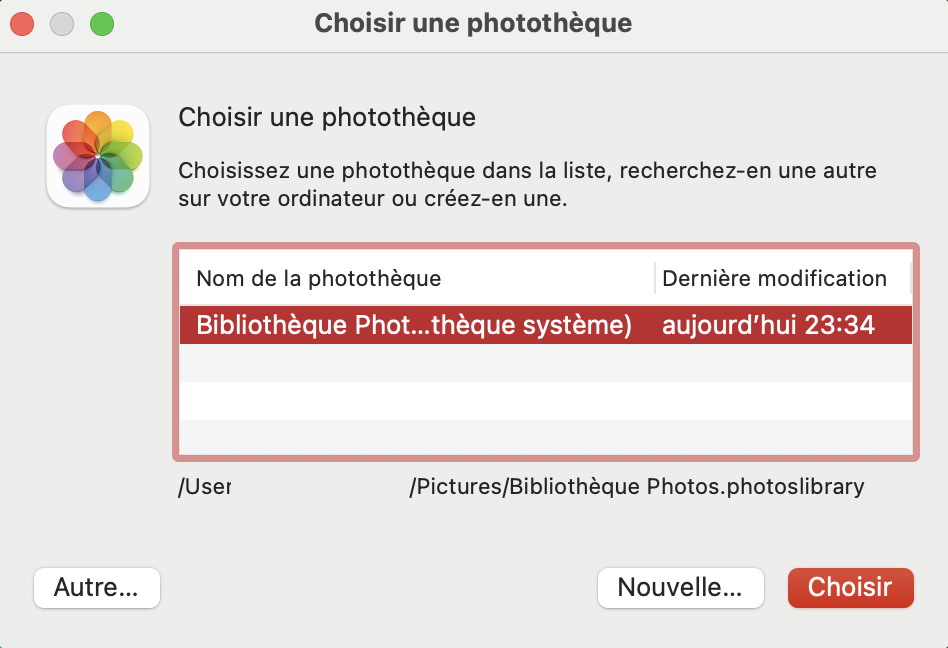The width and height of the screenshot is (948, 648).
Task: Click the divider between the two column headers
Action: [x=655, y=278]
